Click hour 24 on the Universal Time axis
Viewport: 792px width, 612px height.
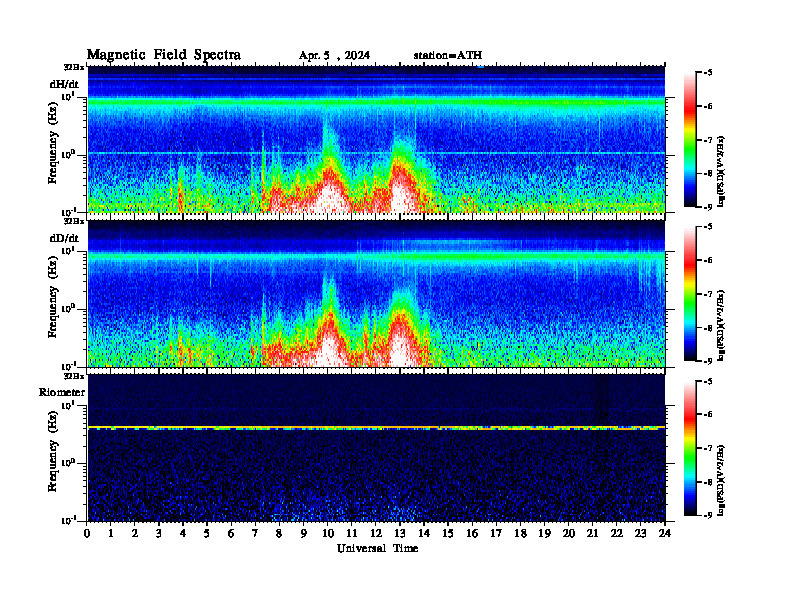(665, 534)
